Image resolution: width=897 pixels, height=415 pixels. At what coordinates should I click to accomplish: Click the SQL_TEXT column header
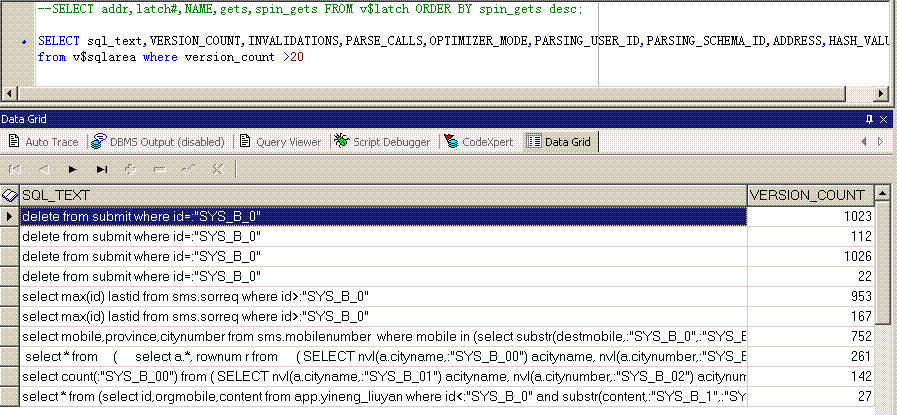[x=380, y=194]
